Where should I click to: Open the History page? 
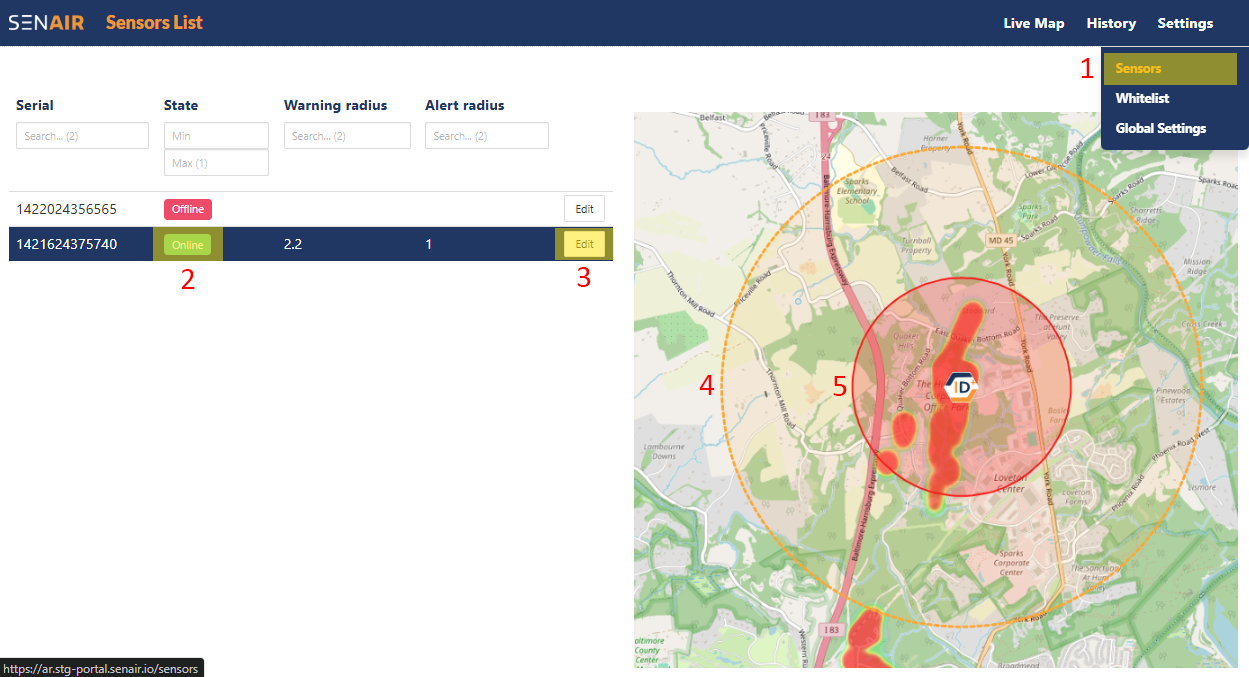tap(1111, 23)
